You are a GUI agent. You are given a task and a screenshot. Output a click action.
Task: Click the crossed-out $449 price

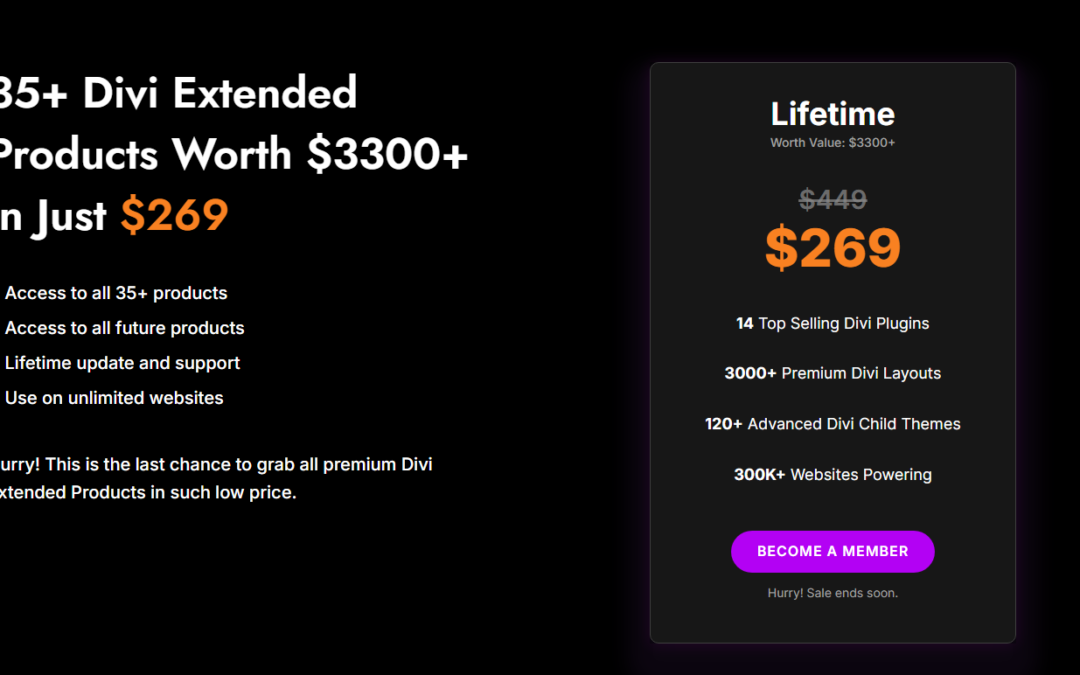click(x=832, y=200)
